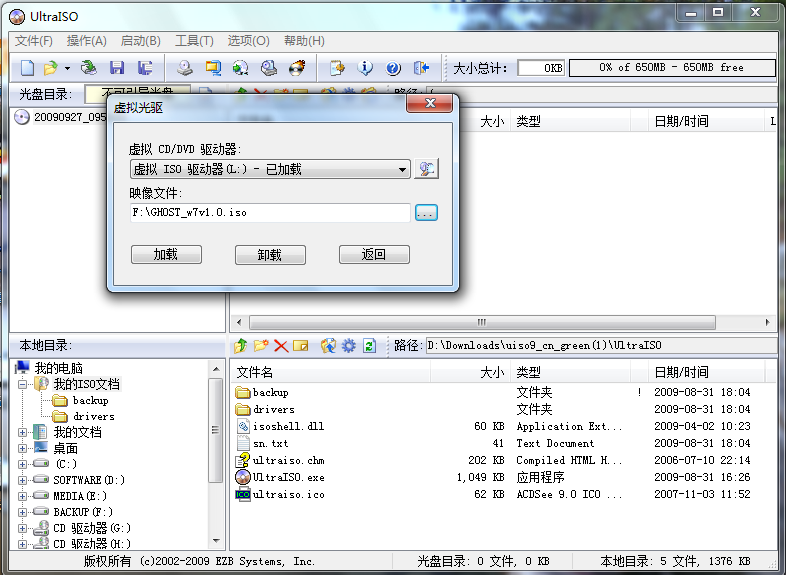The image size is (786, 575).
Task: Click the detect drive icon beside the combo box
Action: pyautogui.click(x=427, y=169)
